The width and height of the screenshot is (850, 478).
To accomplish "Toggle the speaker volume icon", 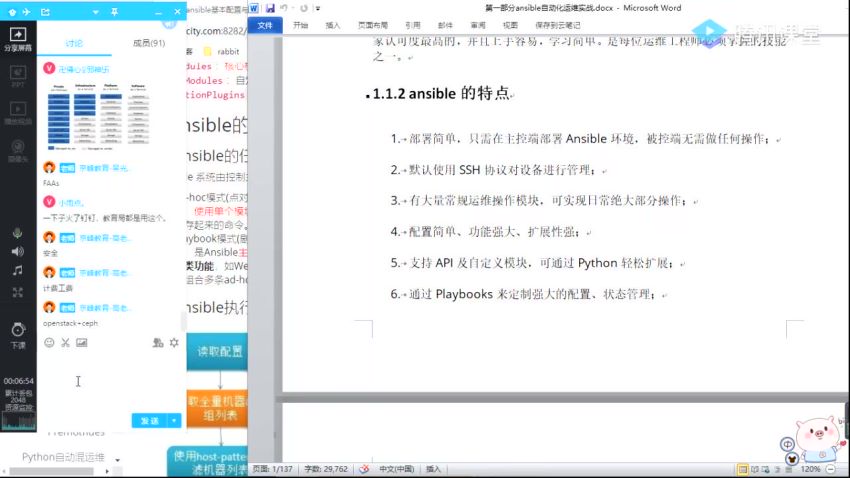I will point(18,251).
